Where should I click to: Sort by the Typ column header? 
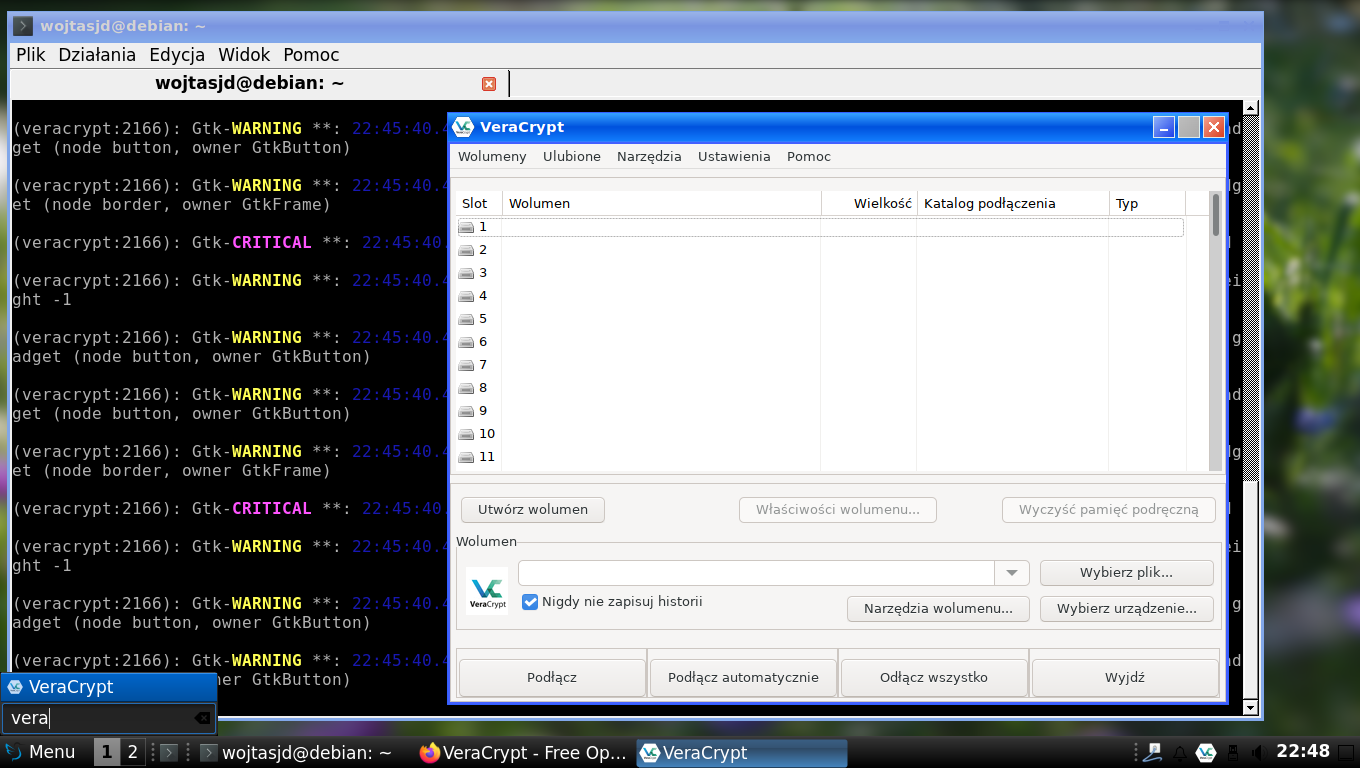click(x=1147, y=203)
